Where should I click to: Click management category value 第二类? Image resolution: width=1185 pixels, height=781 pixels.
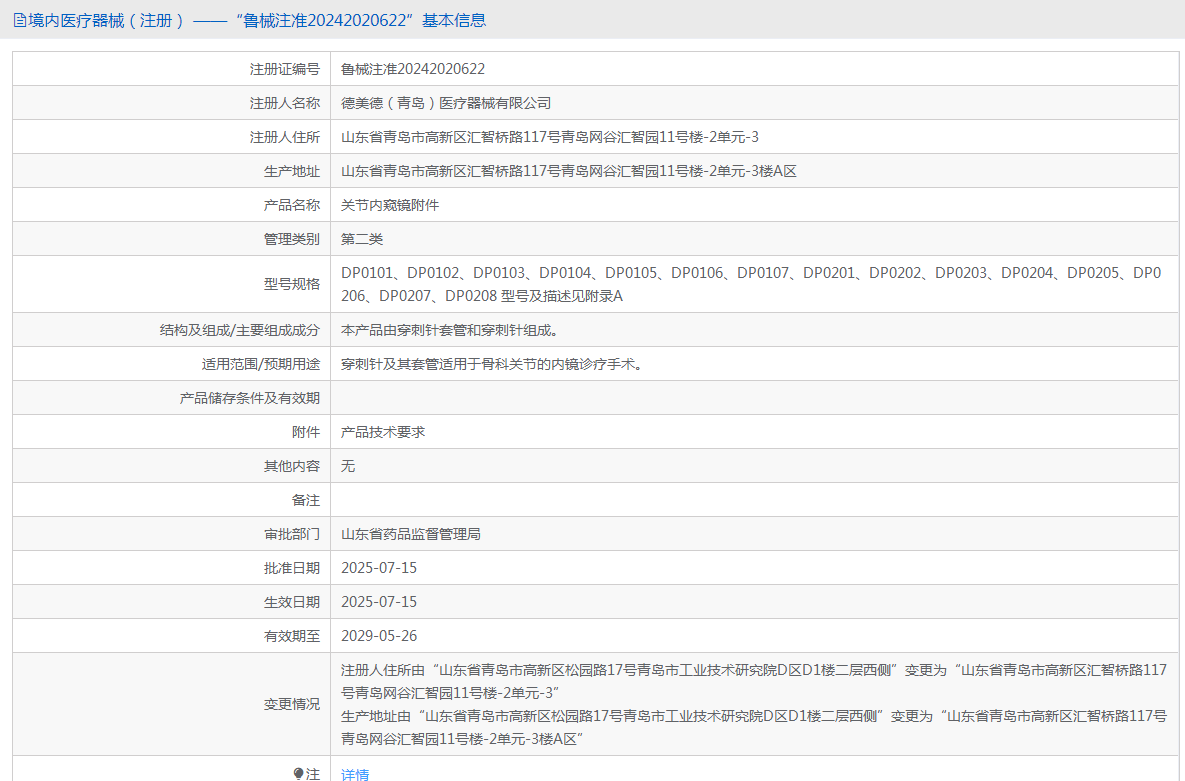point(362,239)
